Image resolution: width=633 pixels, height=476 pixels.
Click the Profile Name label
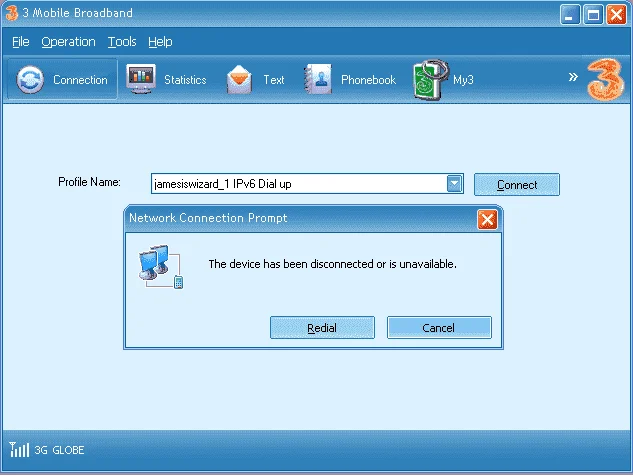click(89, 182)
